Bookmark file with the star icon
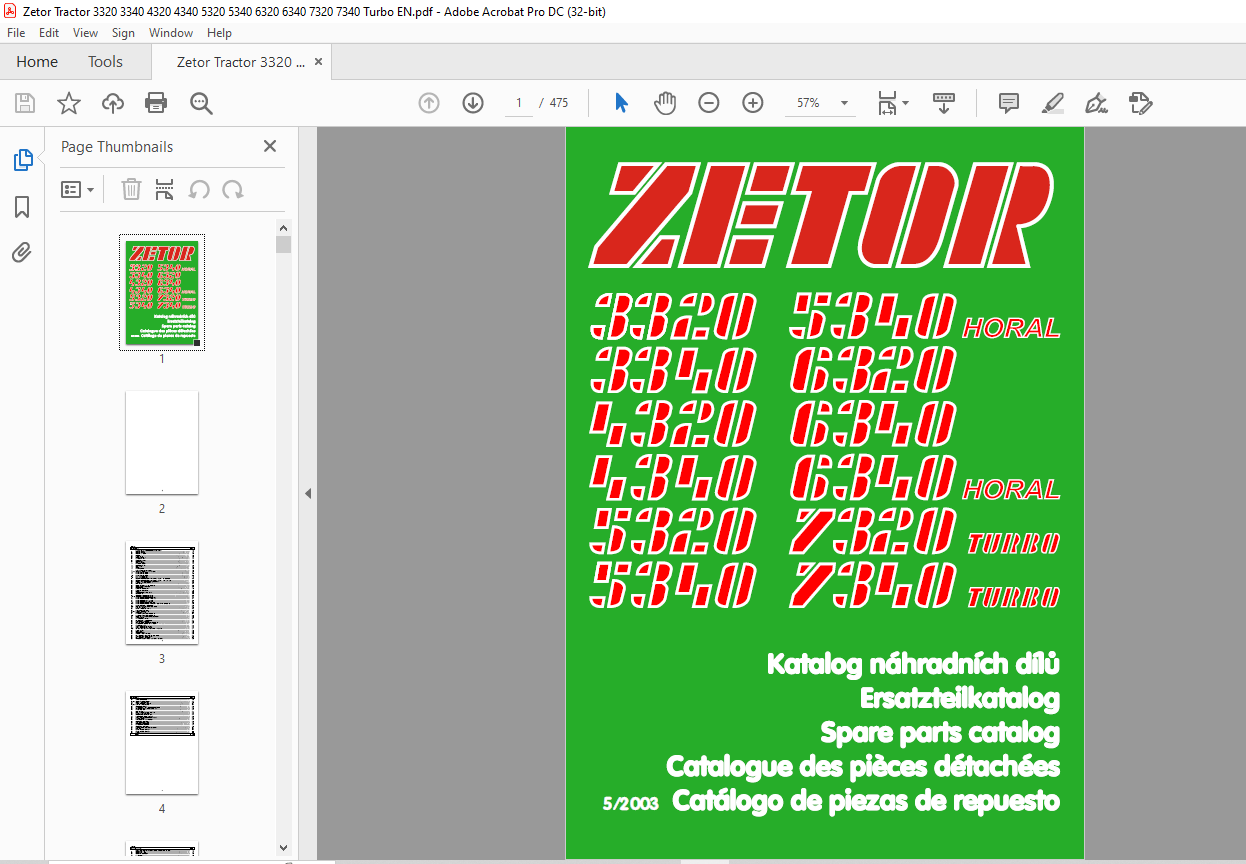1246x864 pixels. pos(68,103)
